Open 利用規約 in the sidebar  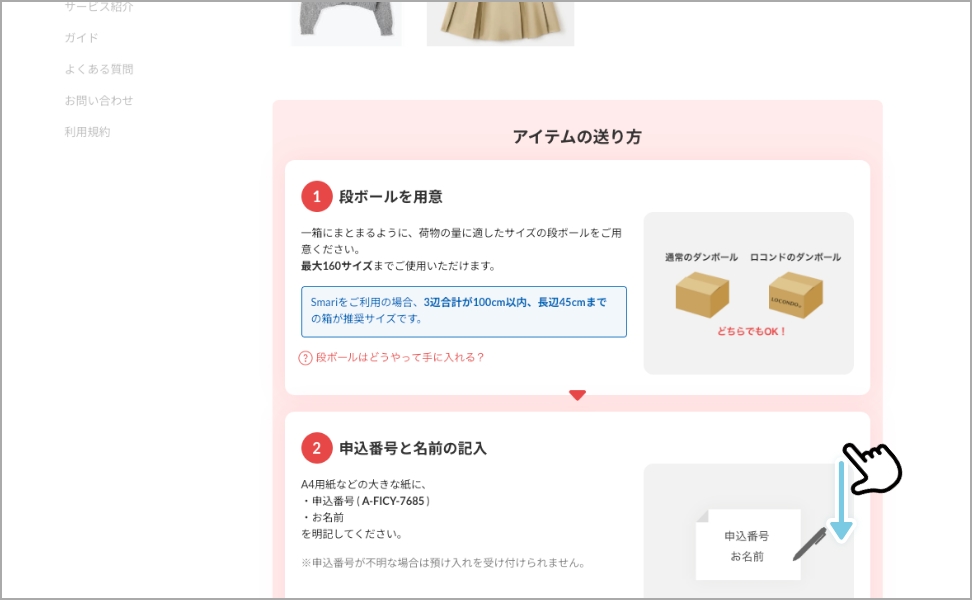(87, 132)
